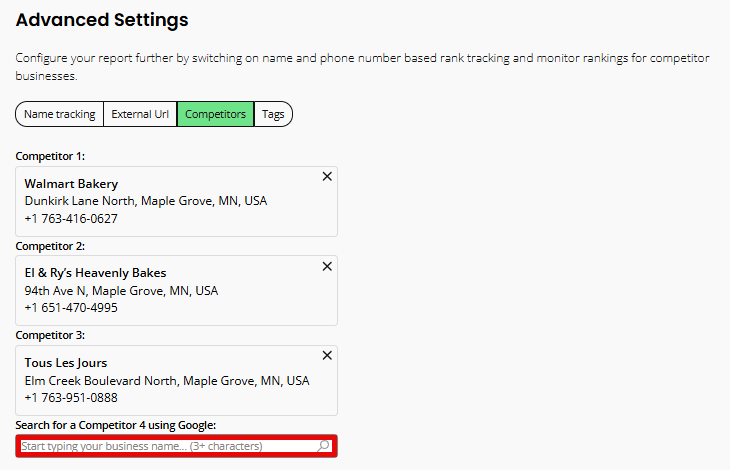Click phone number +1 651-470-4995
Viewport: 730px width, 470px height.
pos(71,308)
